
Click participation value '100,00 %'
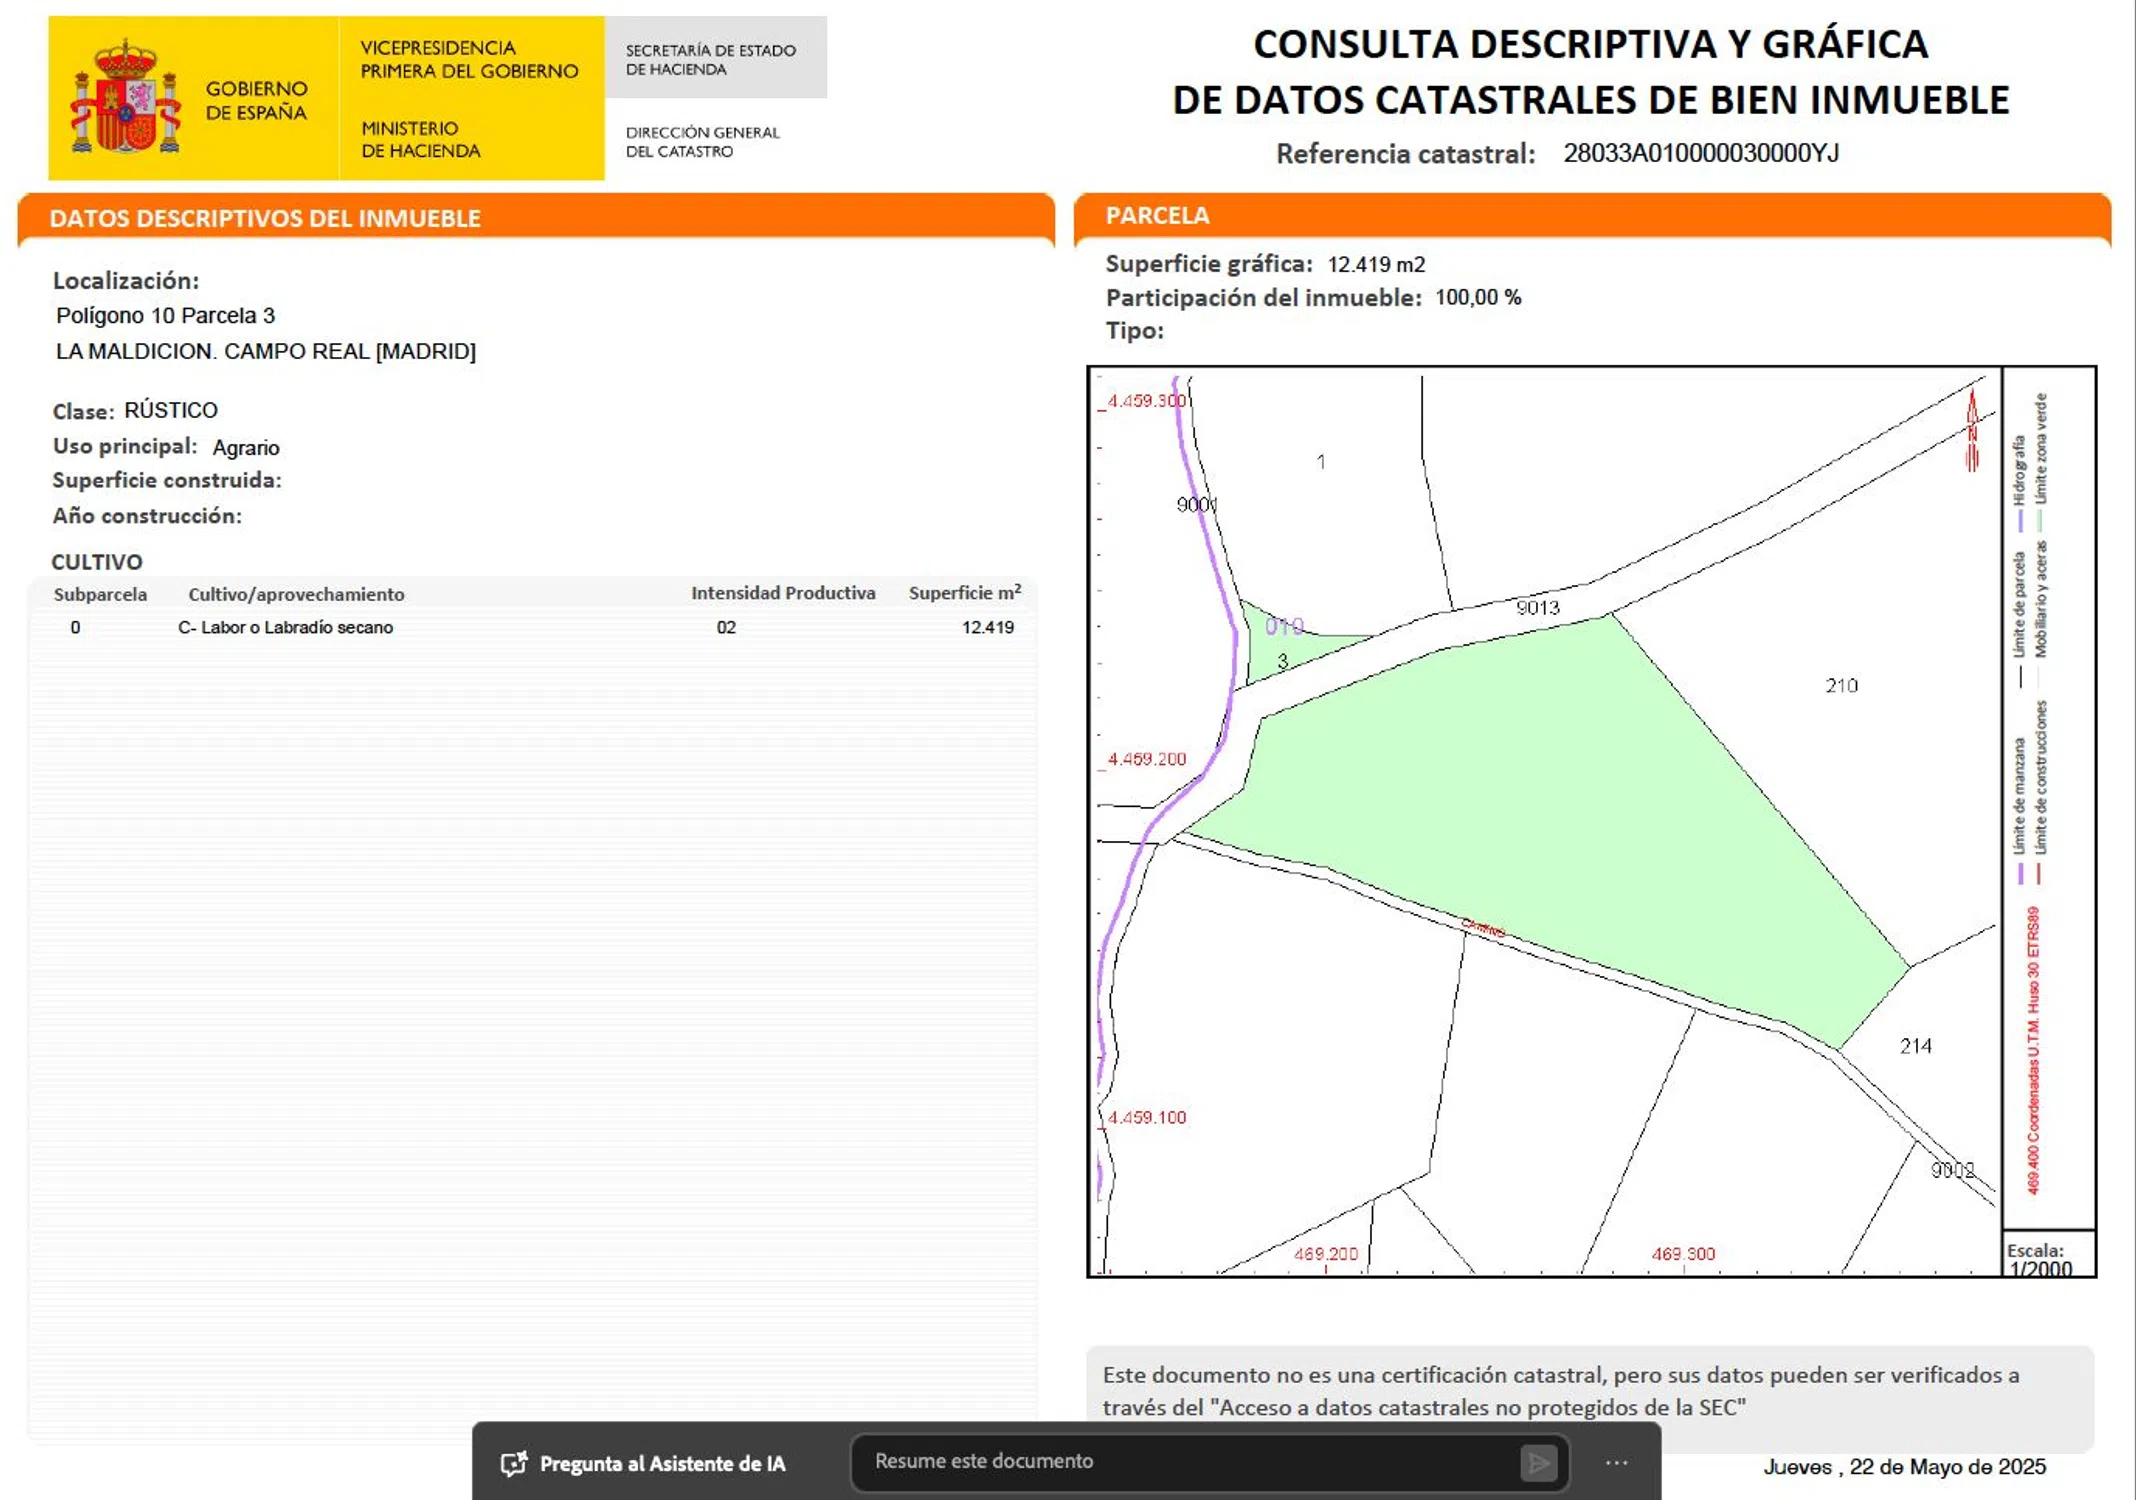click(x=1478, y=297)
